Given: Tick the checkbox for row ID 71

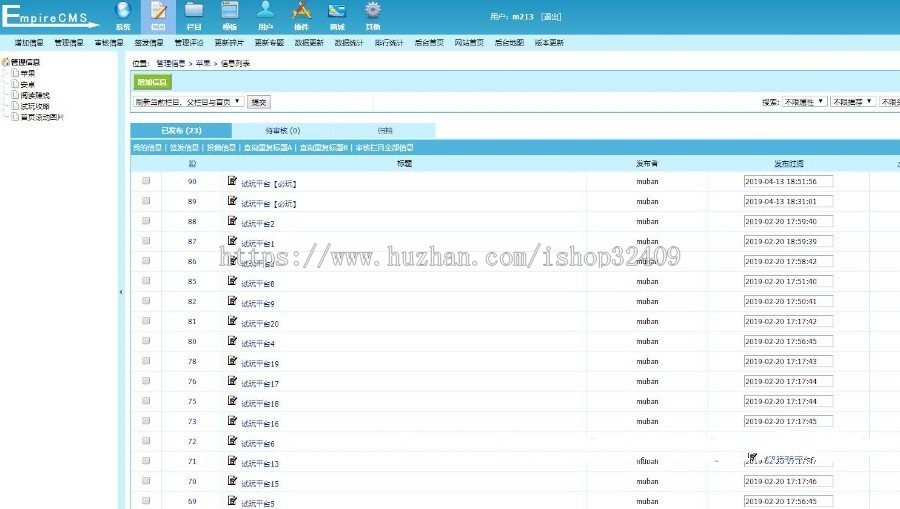Looking at the screenshot, I should [x=146, y=461].
